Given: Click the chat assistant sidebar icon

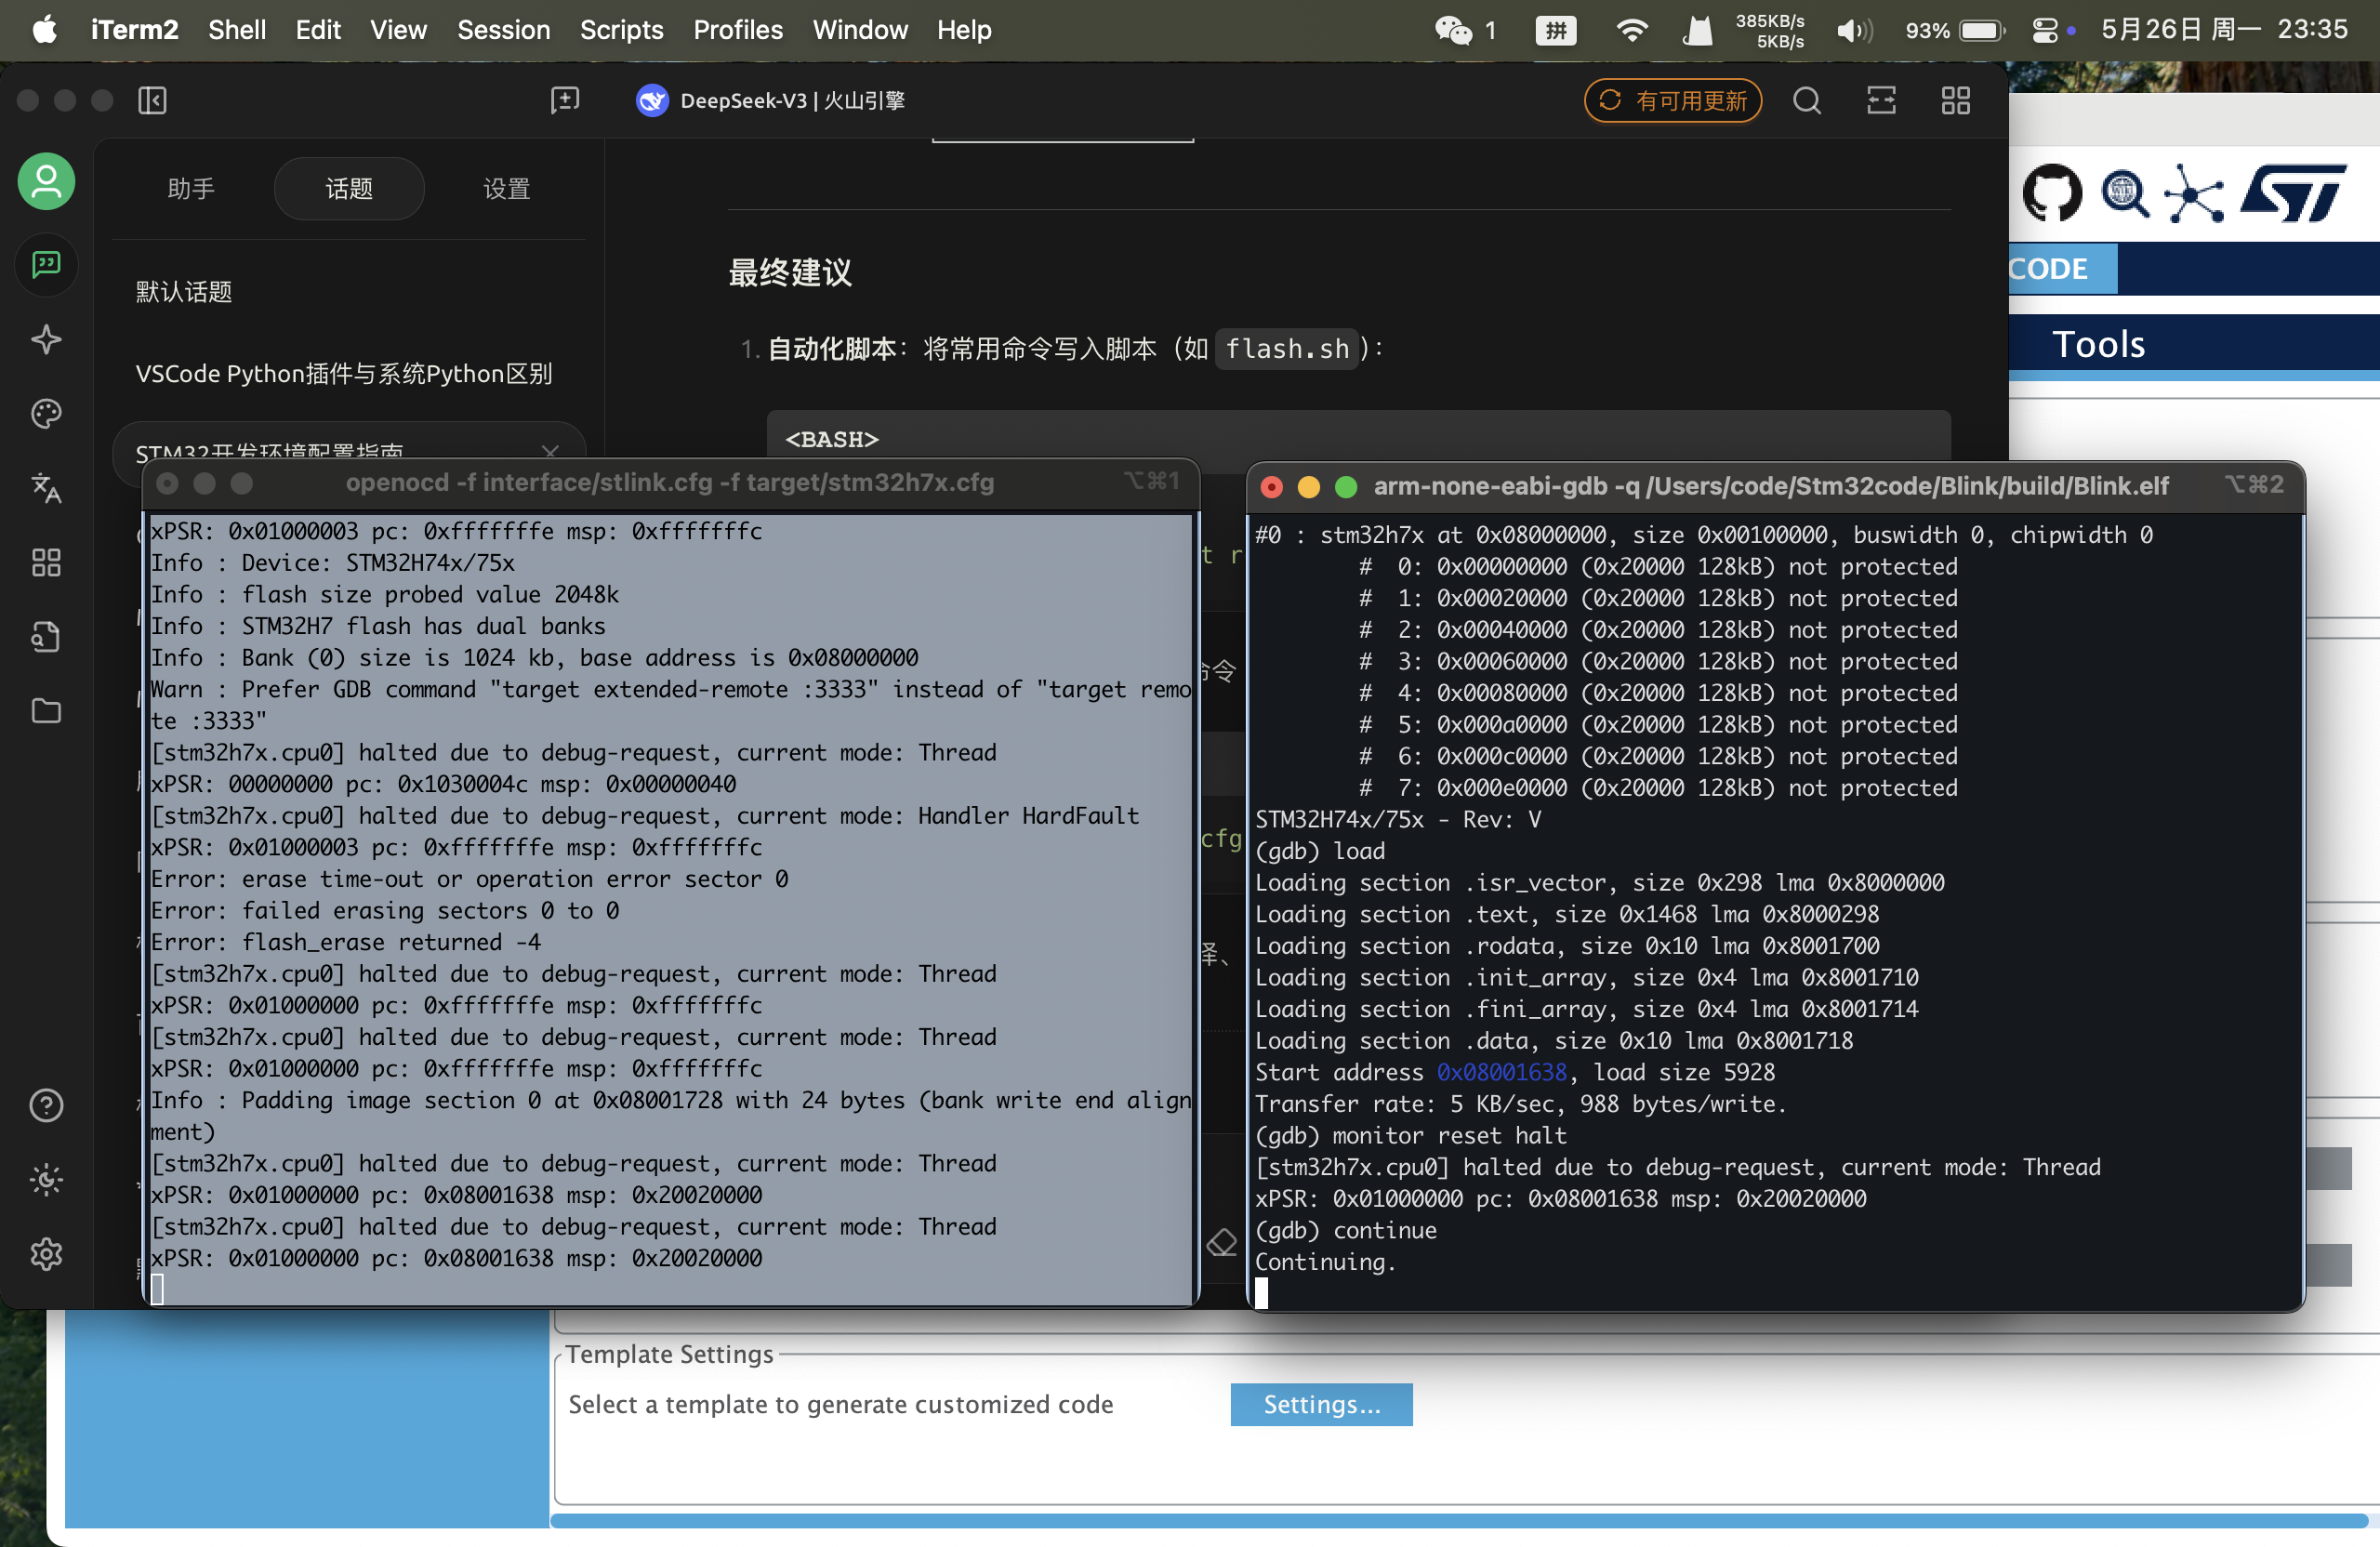Looking at the screenshot, I should (46, 264).
